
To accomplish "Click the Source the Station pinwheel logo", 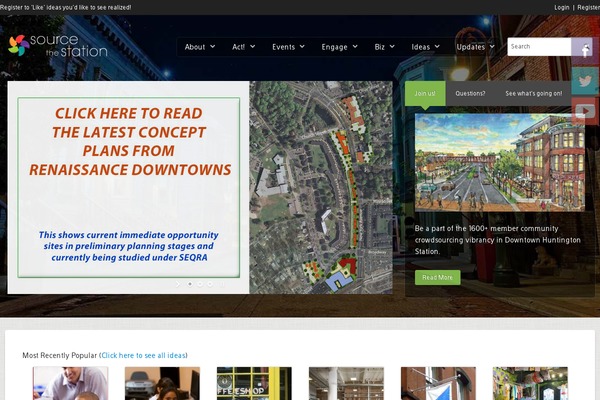I will point(58,46).
